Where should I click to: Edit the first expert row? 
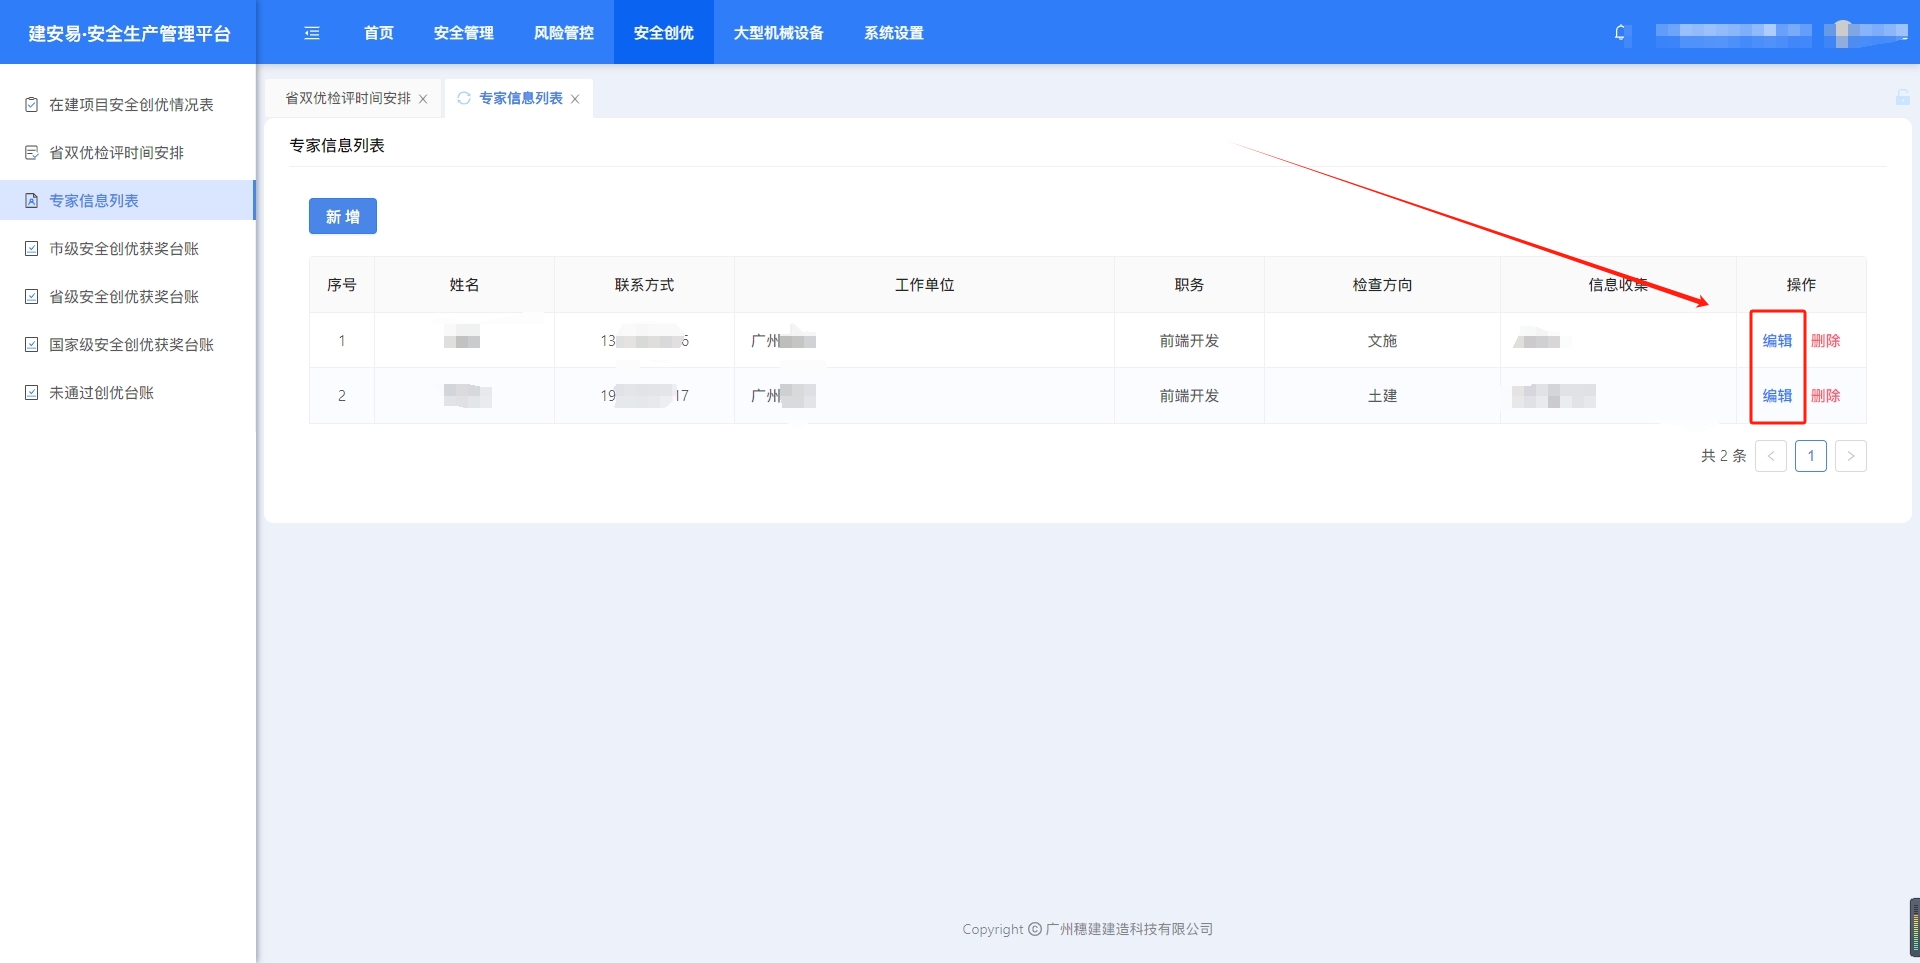point(1776,341)
